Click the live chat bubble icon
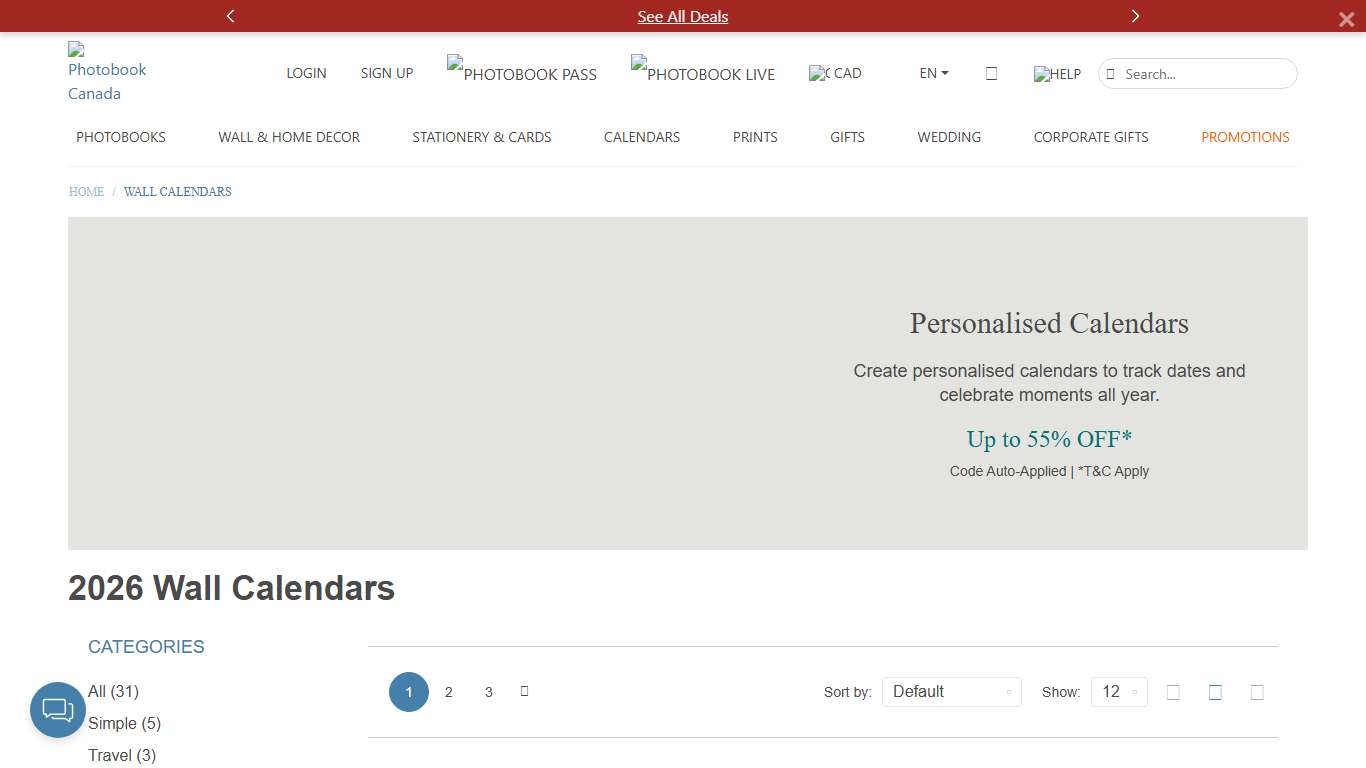 tap(58, 710)
